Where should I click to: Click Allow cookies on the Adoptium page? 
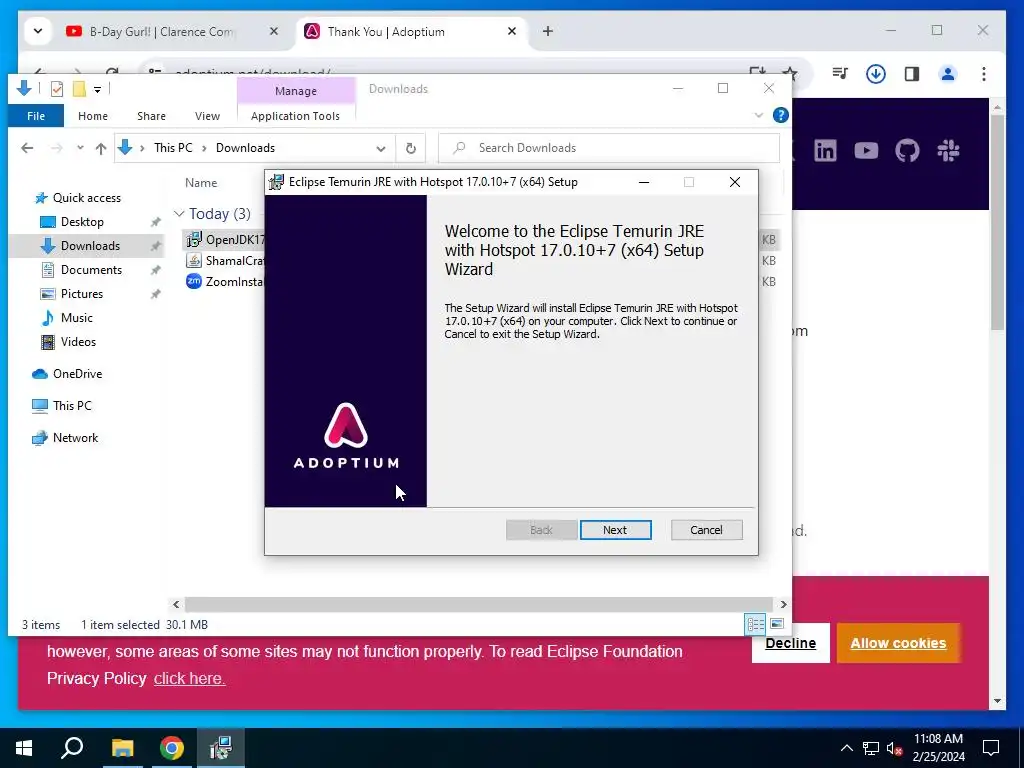898,643
